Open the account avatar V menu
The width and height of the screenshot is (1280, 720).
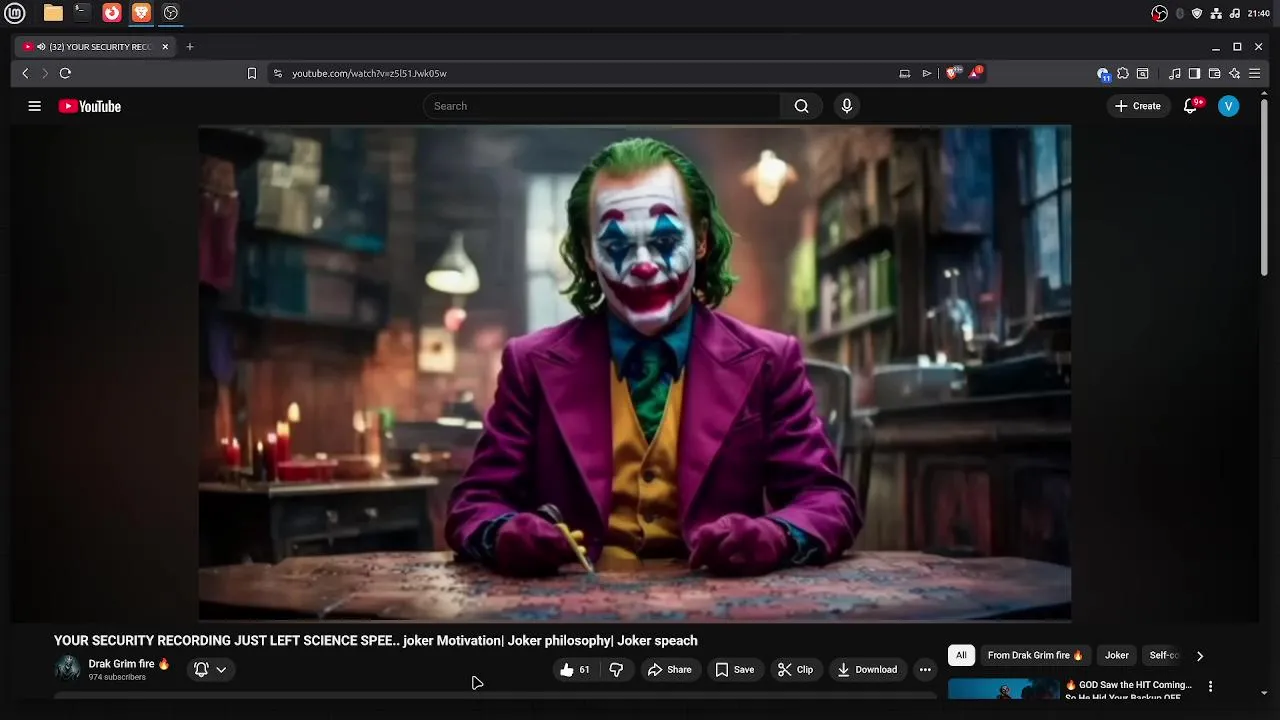point(1229,106)
